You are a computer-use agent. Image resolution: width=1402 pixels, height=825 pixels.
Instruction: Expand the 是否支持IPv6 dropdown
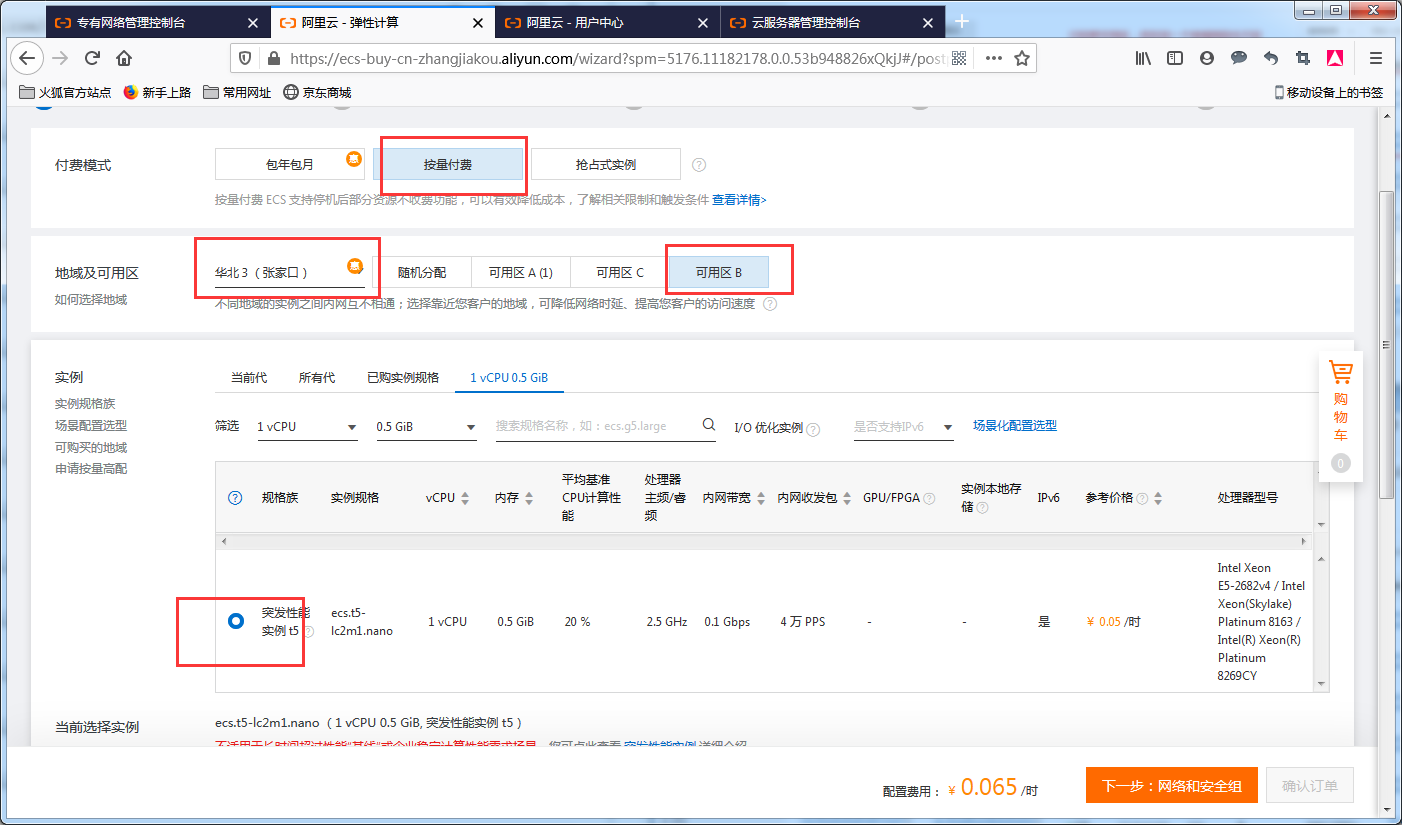coord(903,427)
